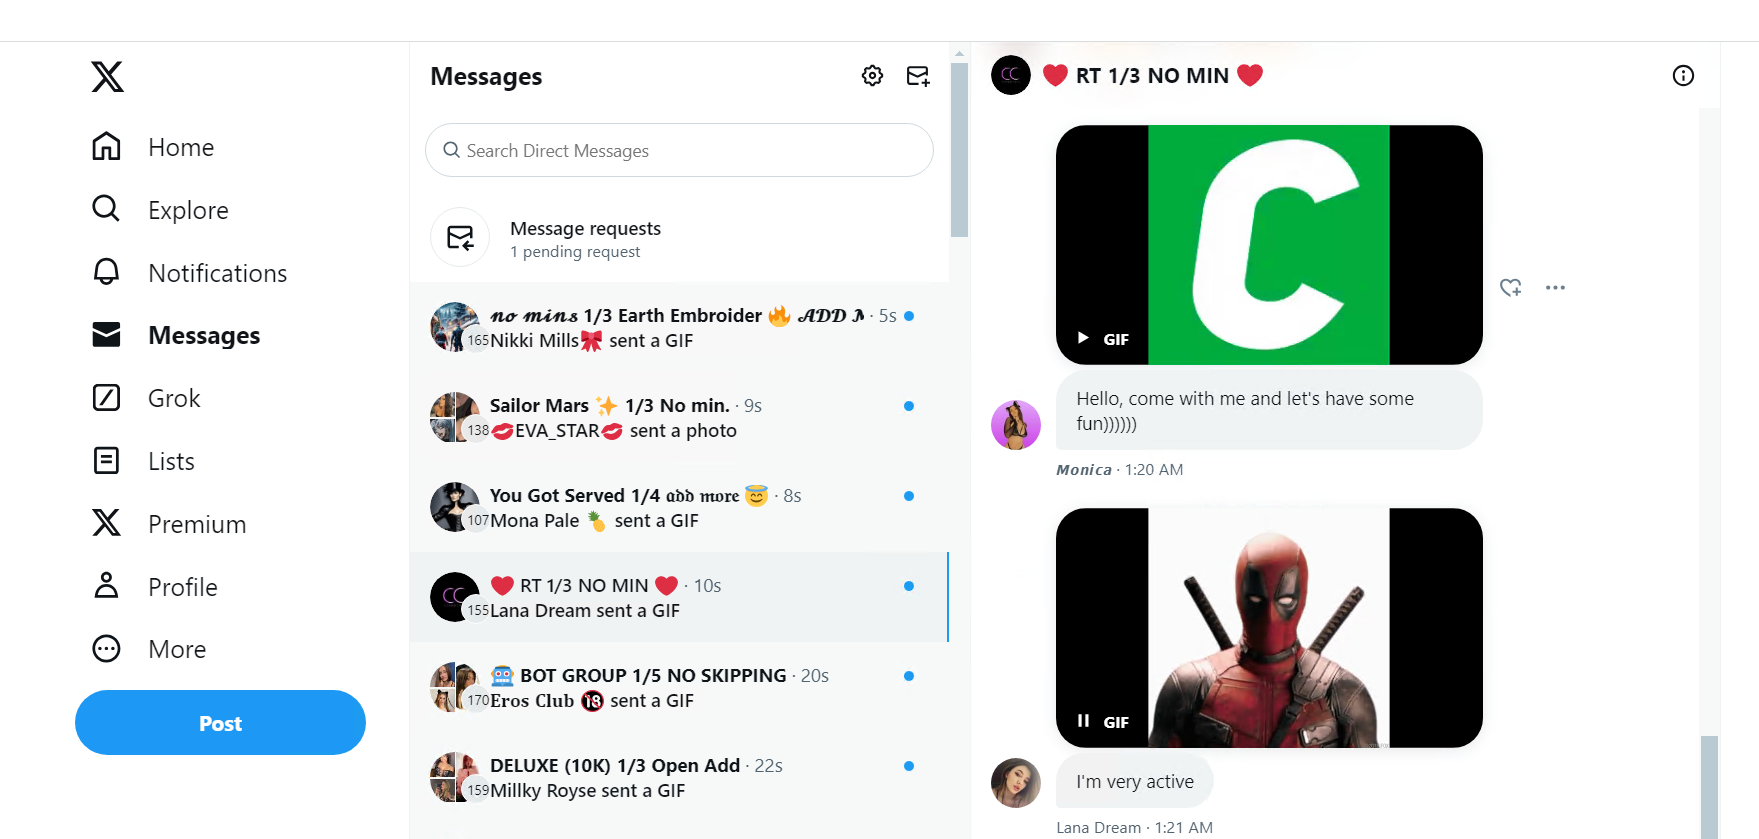
Task: Pause the Deadpool GIF
Action: click(1083, 721)
